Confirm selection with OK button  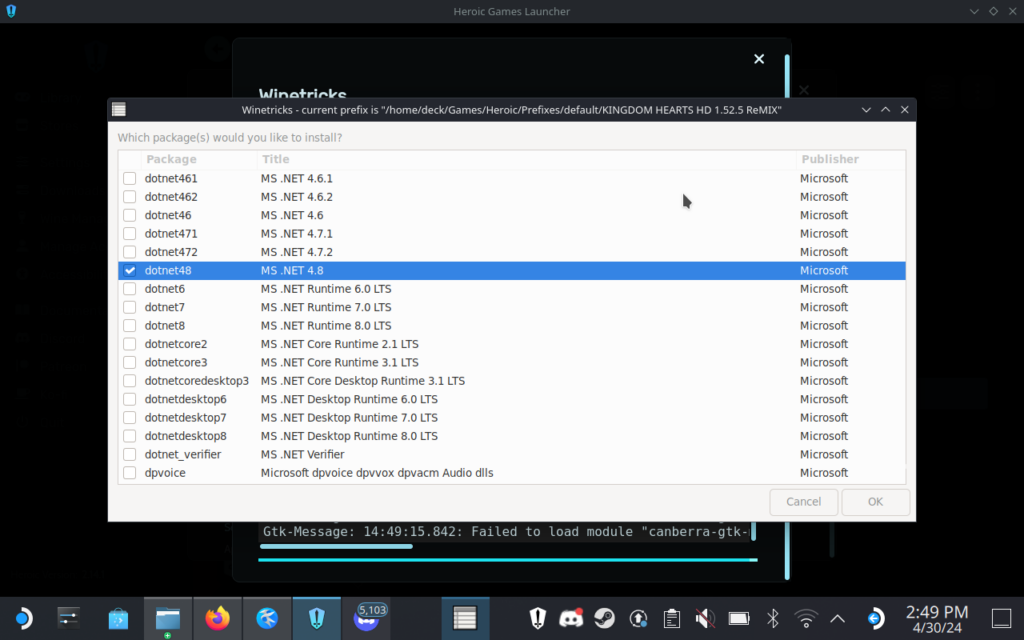pos(875,502)
